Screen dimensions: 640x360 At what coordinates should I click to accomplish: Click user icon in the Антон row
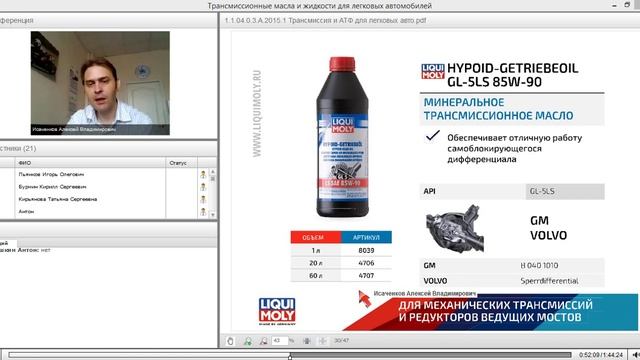[203, 211]
